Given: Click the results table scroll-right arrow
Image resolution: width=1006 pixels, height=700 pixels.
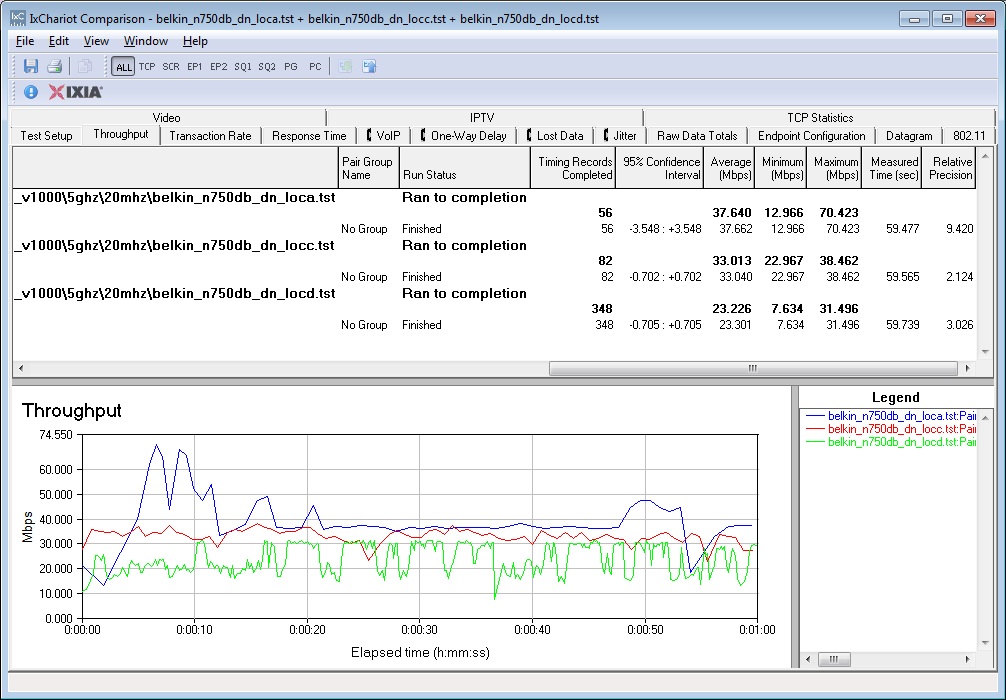Looking at the screenshot, I should pos(968,368).
